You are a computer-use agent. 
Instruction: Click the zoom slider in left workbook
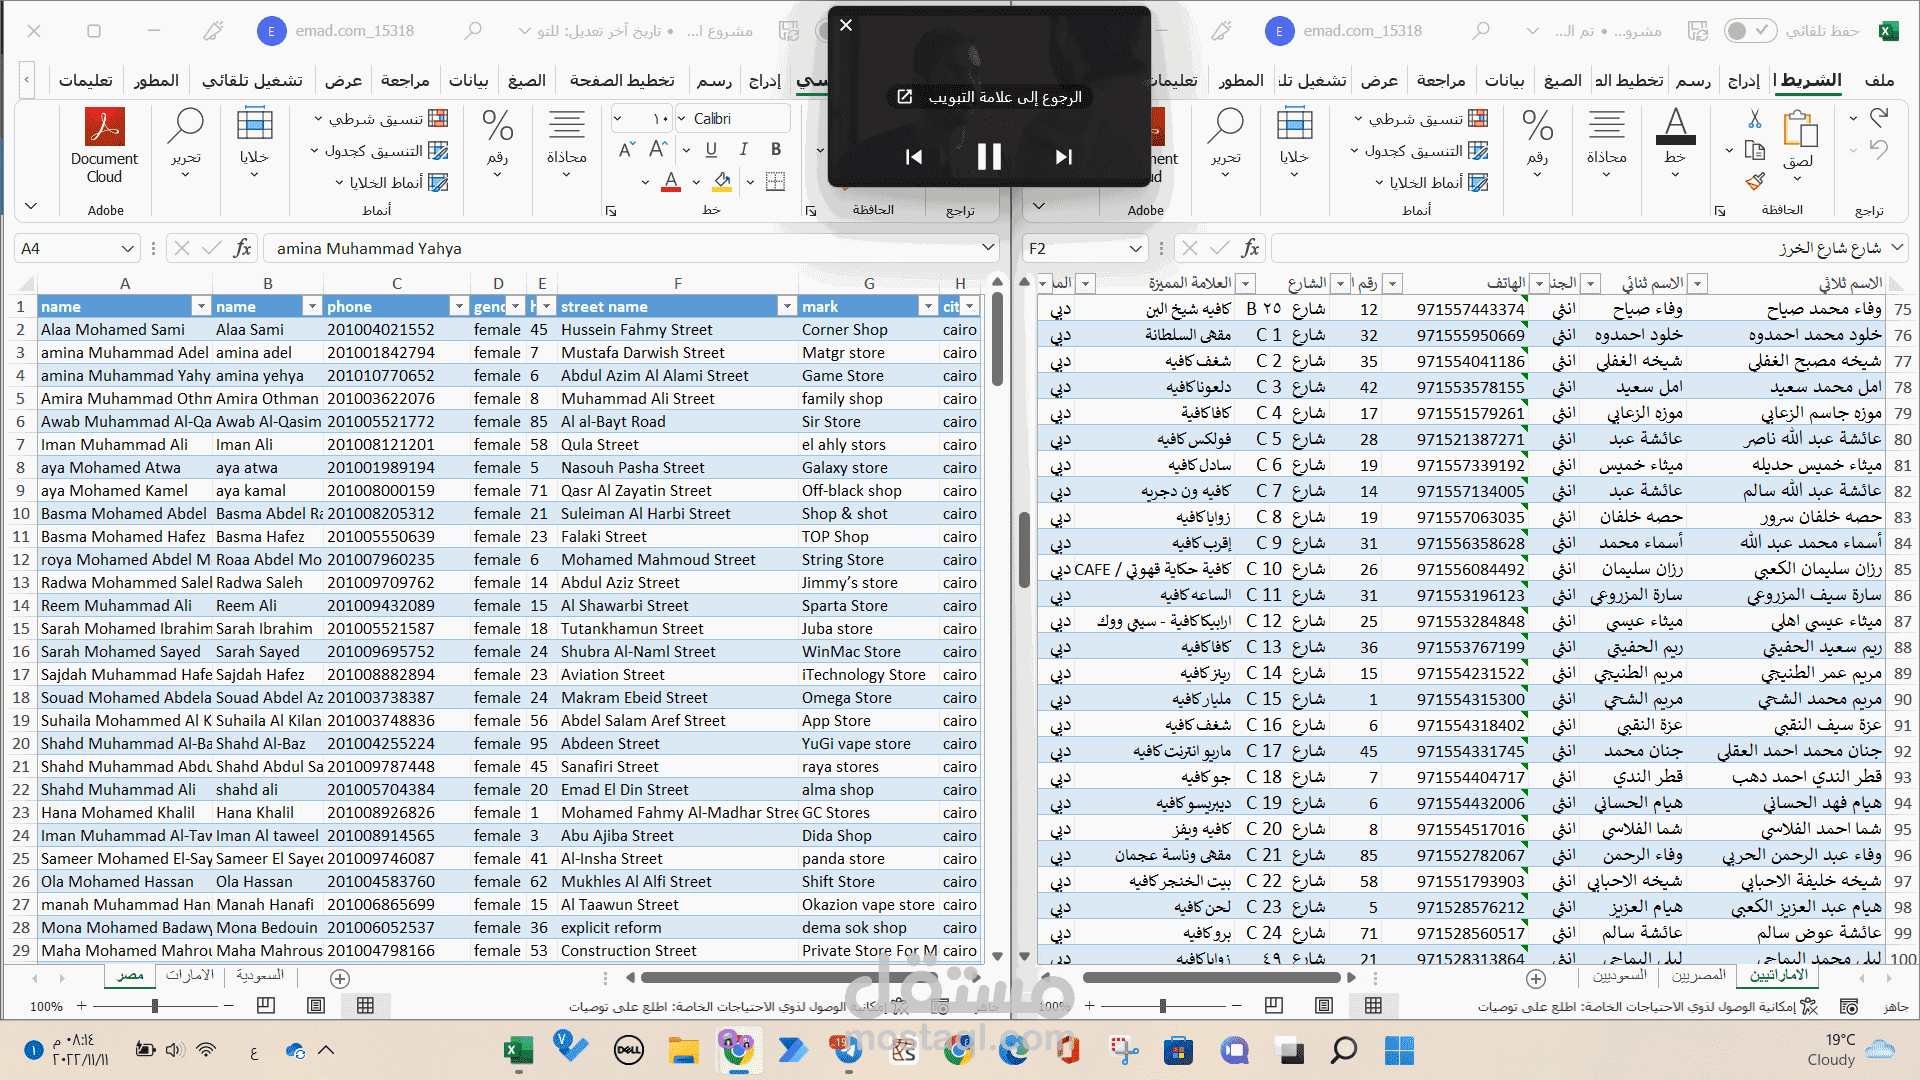pyautogui.click(x=155, y=1005)
